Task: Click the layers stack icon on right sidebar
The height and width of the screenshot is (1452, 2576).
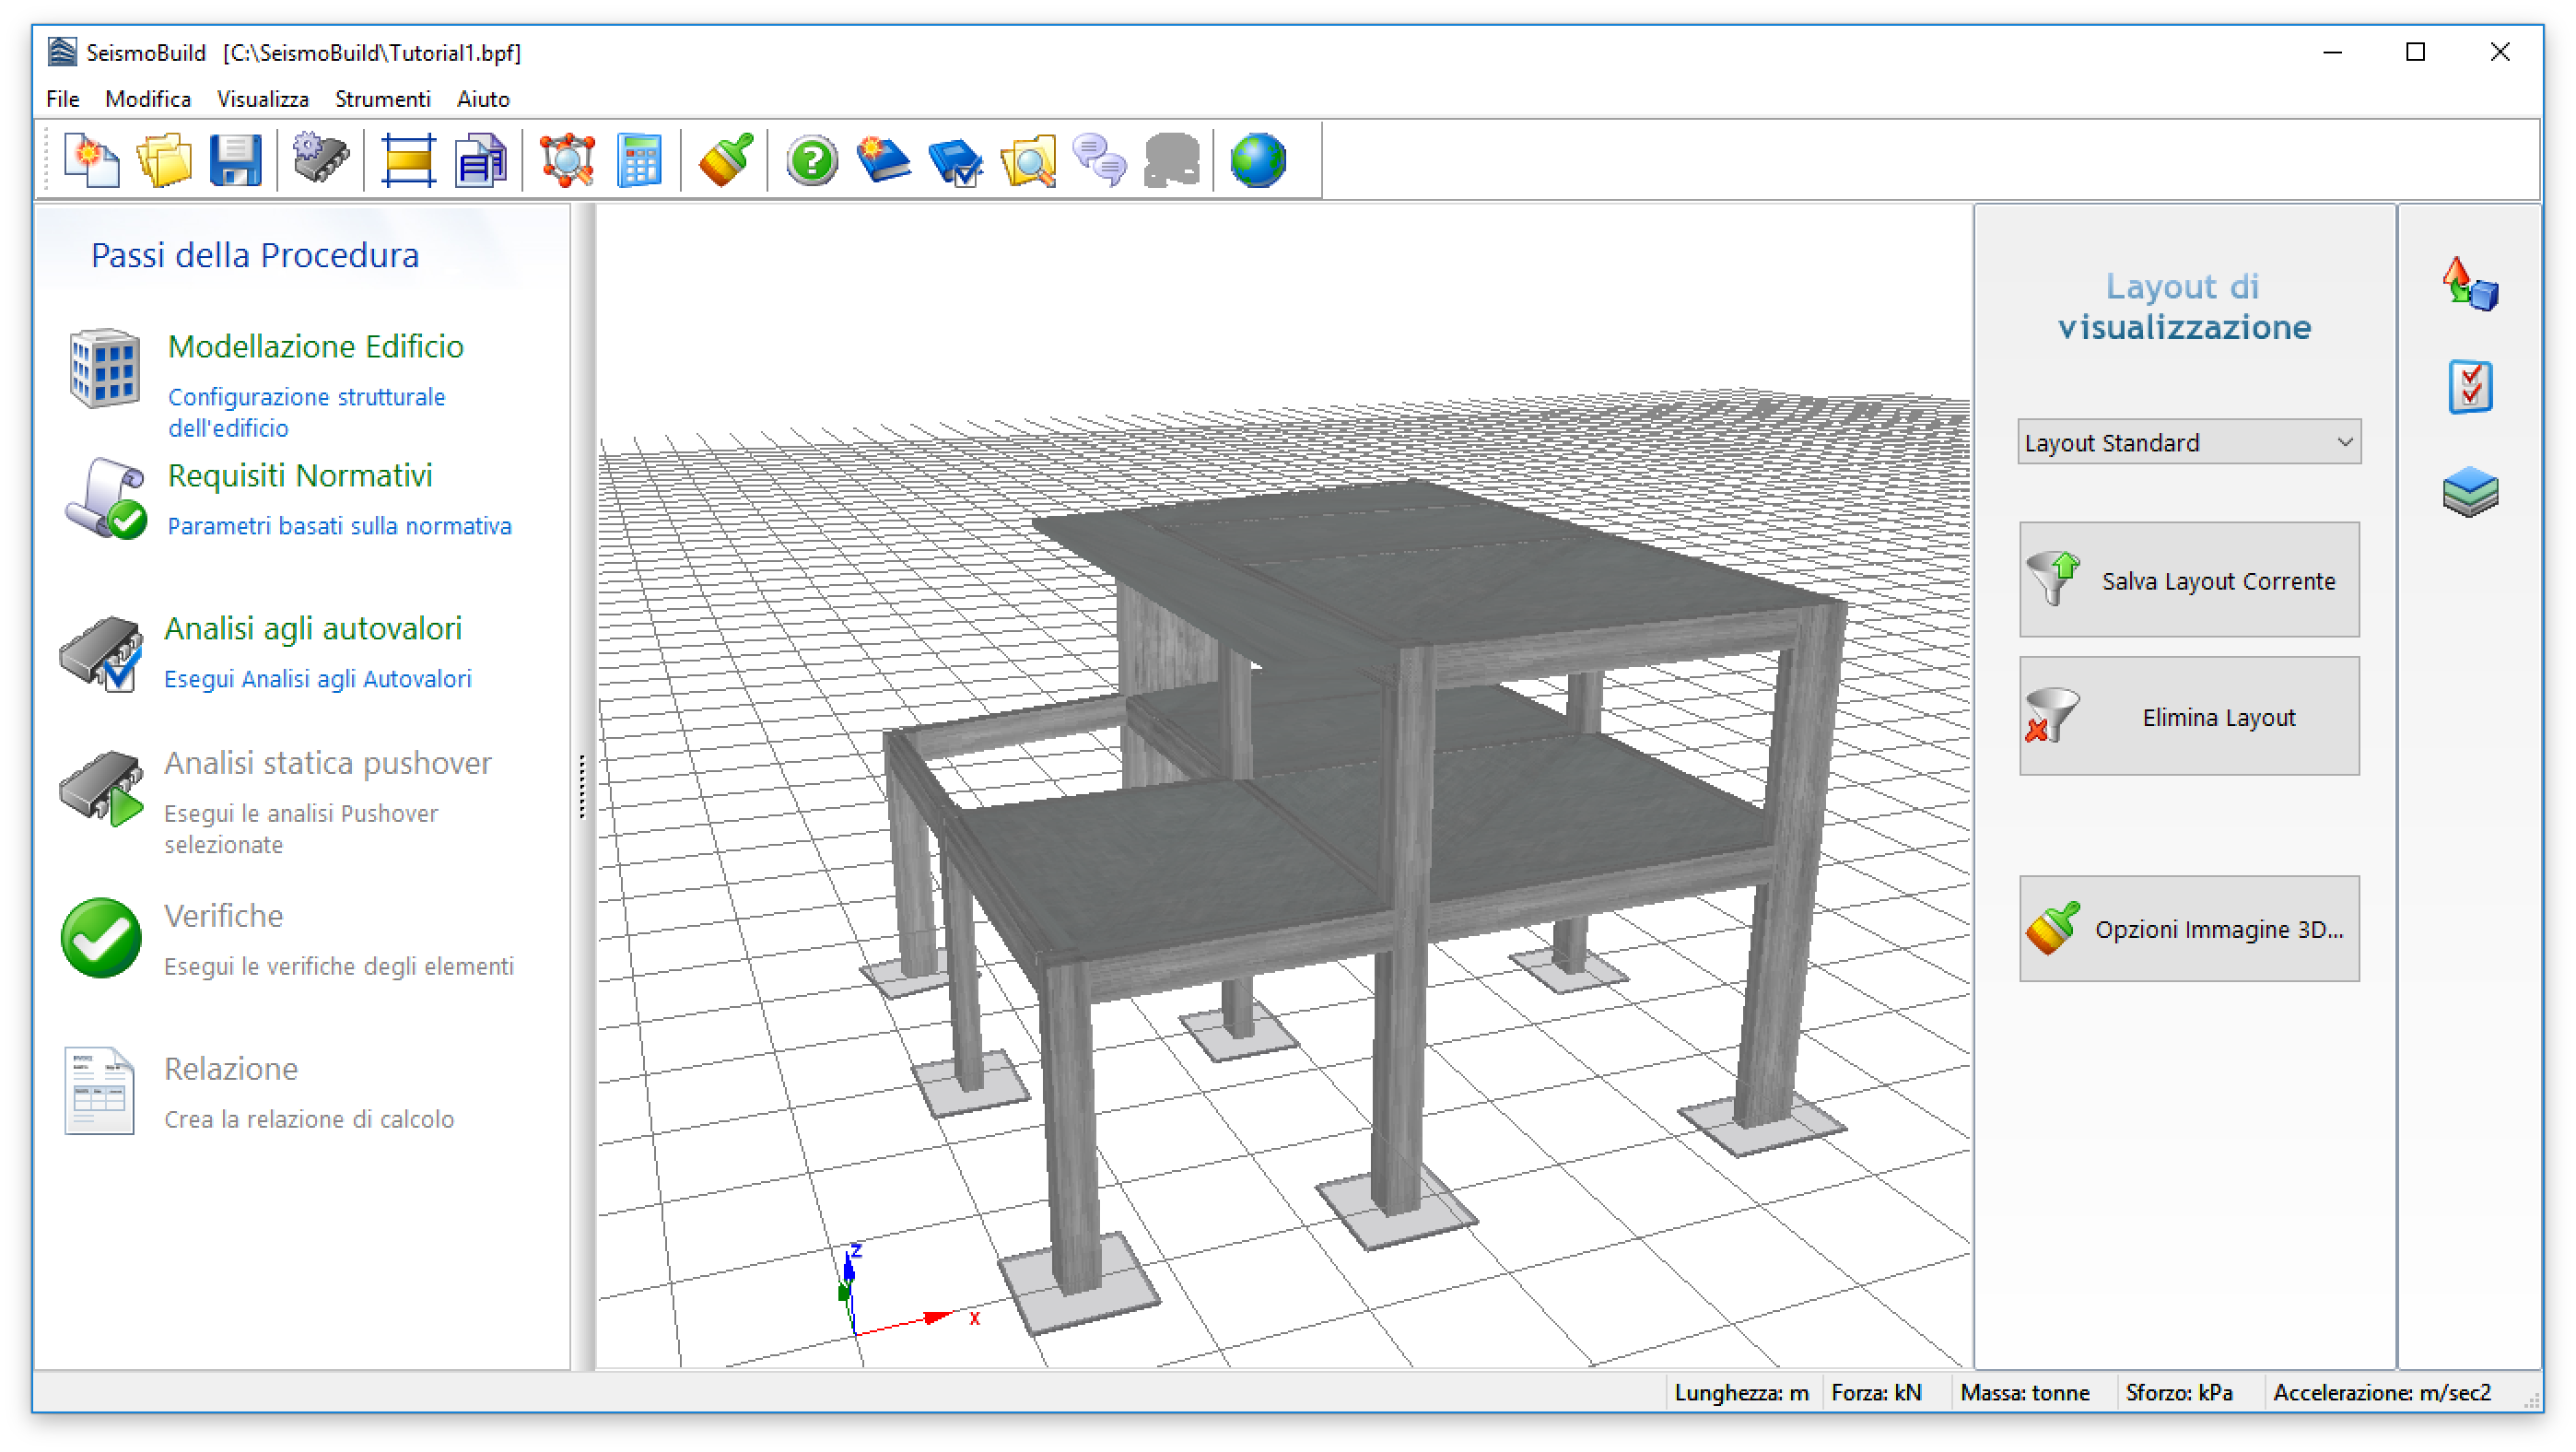Action: click(x=2469, y=491)
